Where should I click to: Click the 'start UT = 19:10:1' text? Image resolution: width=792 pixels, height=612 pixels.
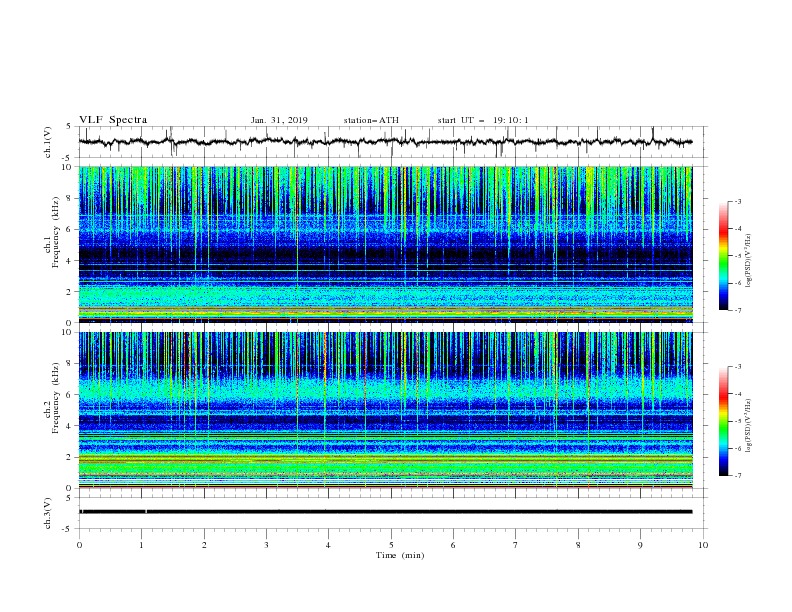[483, 120]
